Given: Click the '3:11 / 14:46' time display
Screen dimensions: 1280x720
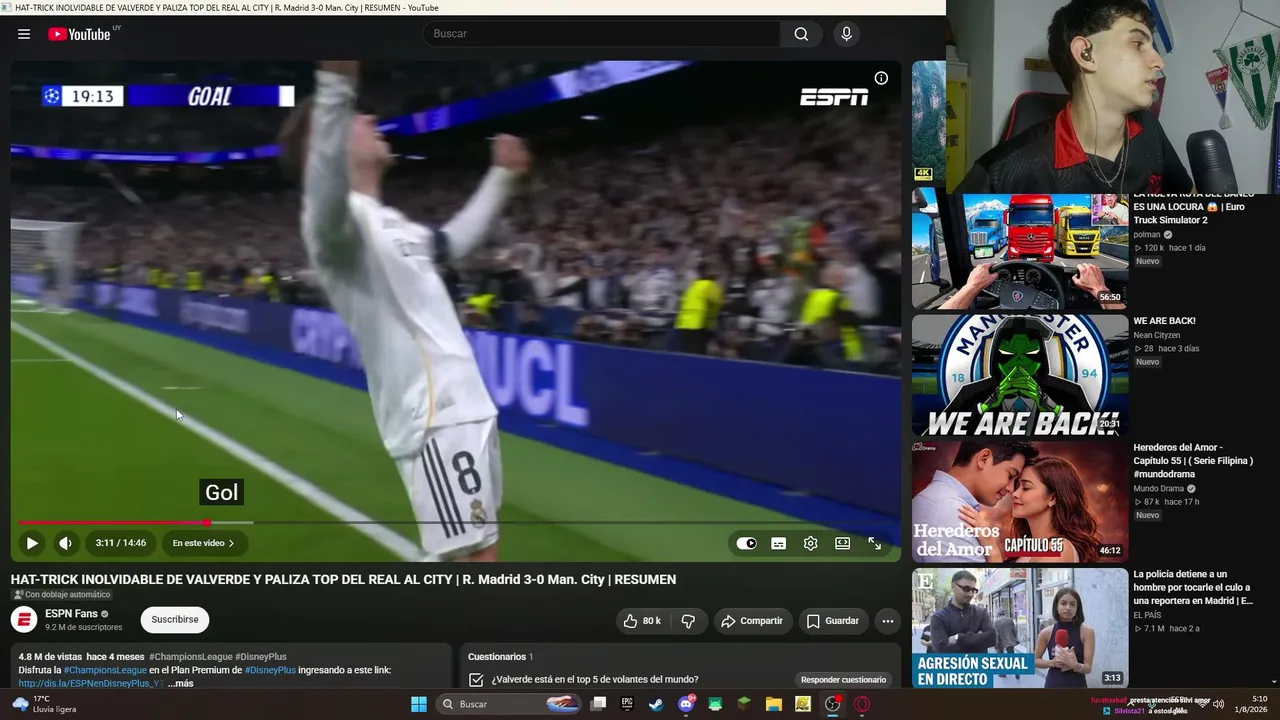Looking at the screenshot, I should pos(121,543).
